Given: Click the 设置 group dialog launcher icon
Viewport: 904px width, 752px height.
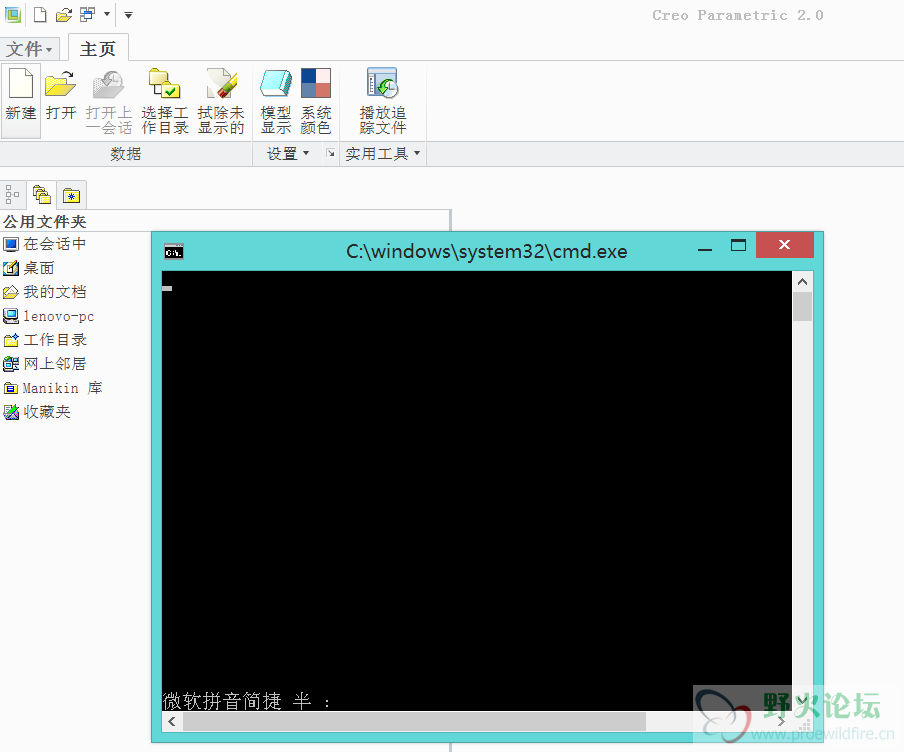Looking at the screenshot, I should point(330,153).
